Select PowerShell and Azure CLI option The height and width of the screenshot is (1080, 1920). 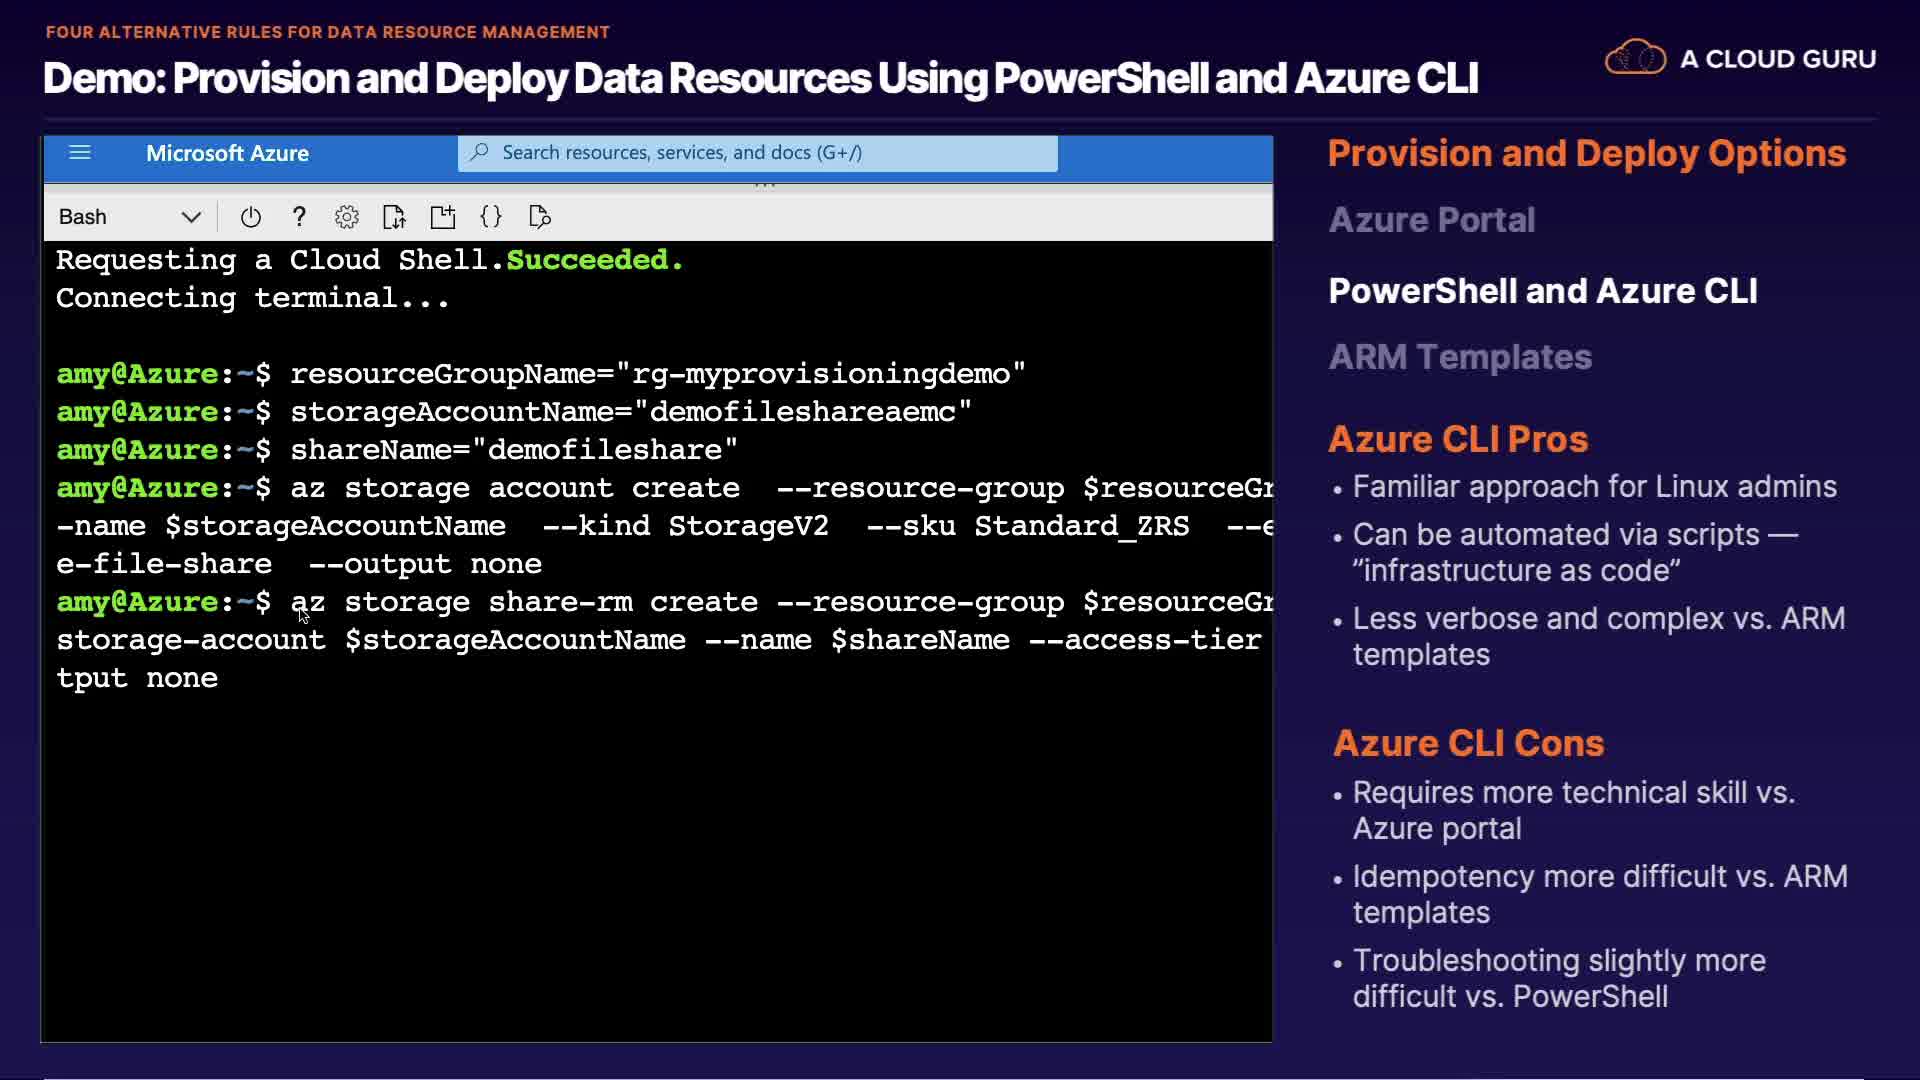click(x=1542, y=291)
